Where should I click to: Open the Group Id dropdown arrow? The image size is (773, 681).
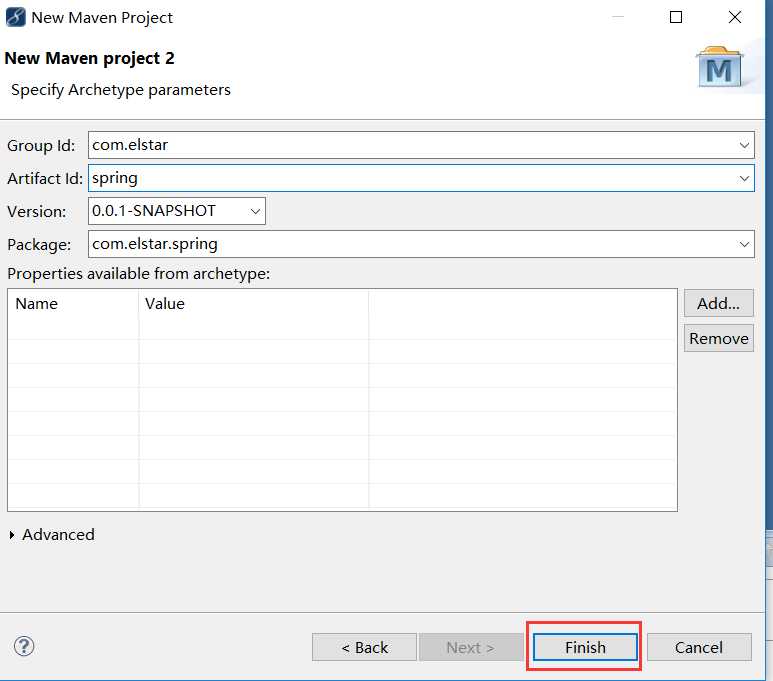(x=744, y=145)
